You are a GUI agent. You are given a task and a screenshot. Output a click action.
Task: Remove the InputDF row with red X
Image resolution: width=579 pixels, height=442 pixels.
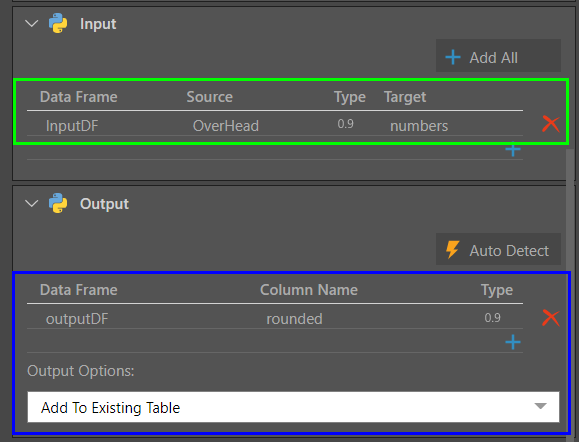pyautogui.click(x=551, y=124)
